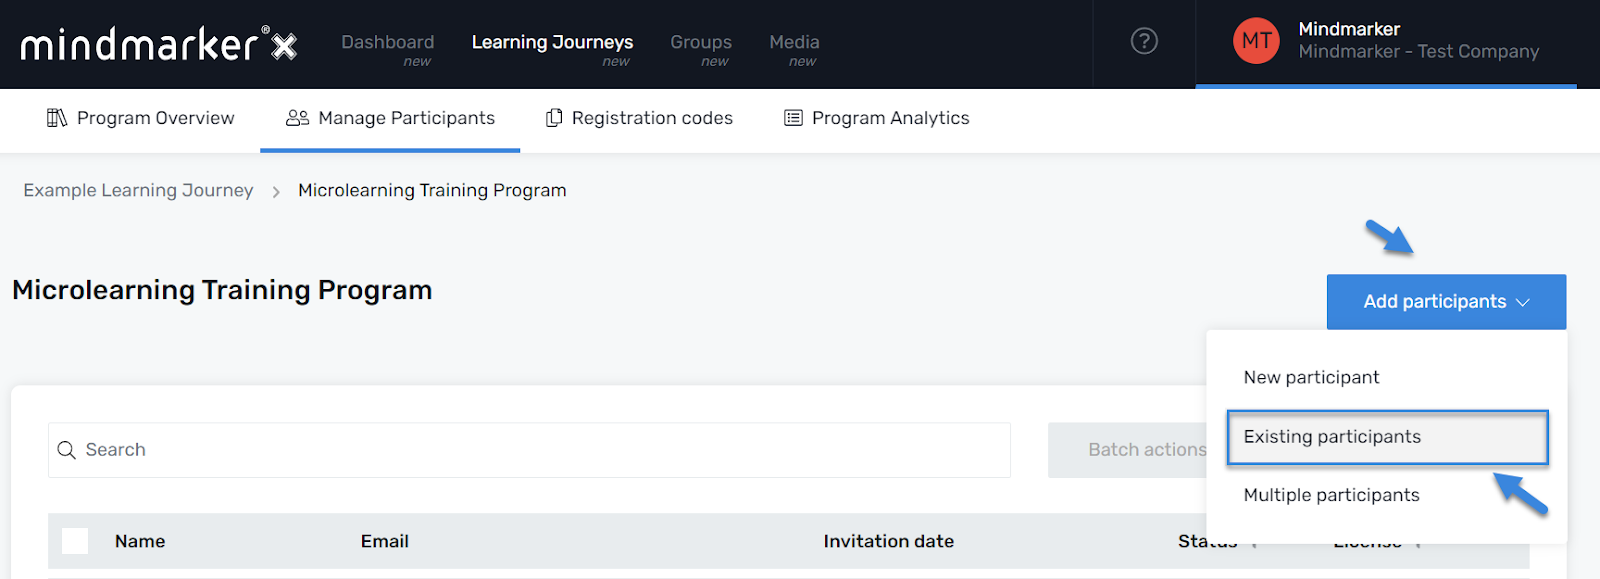Click the Manage Participants people icon

pyautogui.click(x=297, y=118)
